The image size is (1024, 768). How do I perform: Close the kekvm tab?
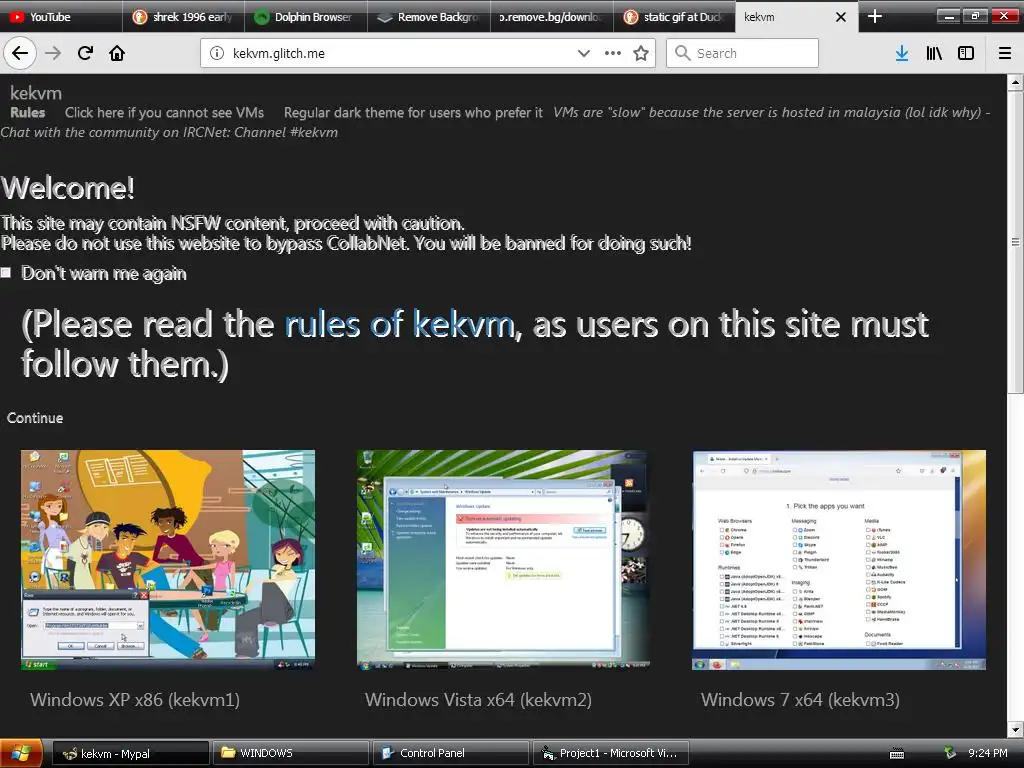coord(841,17)
